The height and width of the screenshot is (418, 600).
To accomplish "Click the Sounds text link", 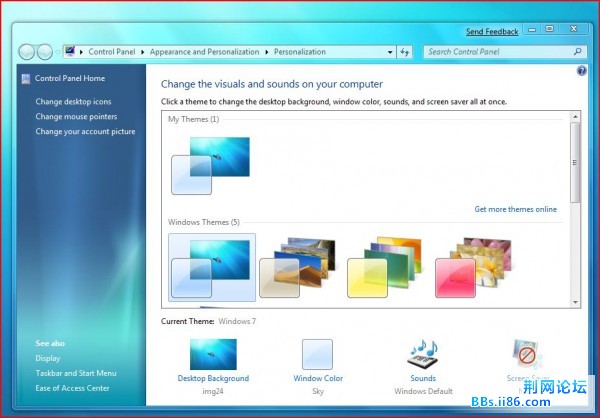I will pyautogui.click(x=423, y=378).
